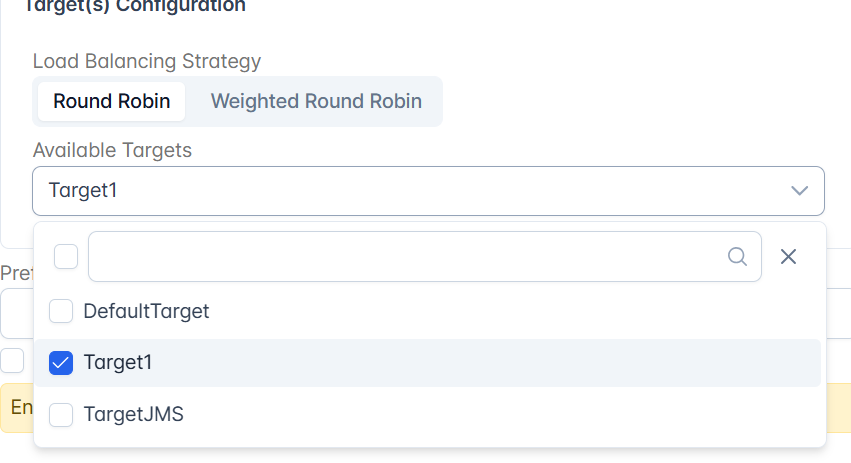The height and width of the screenshot is (463, 851).
Task: Click the yellow notice banner at left edge
Action: coord(16,407)
